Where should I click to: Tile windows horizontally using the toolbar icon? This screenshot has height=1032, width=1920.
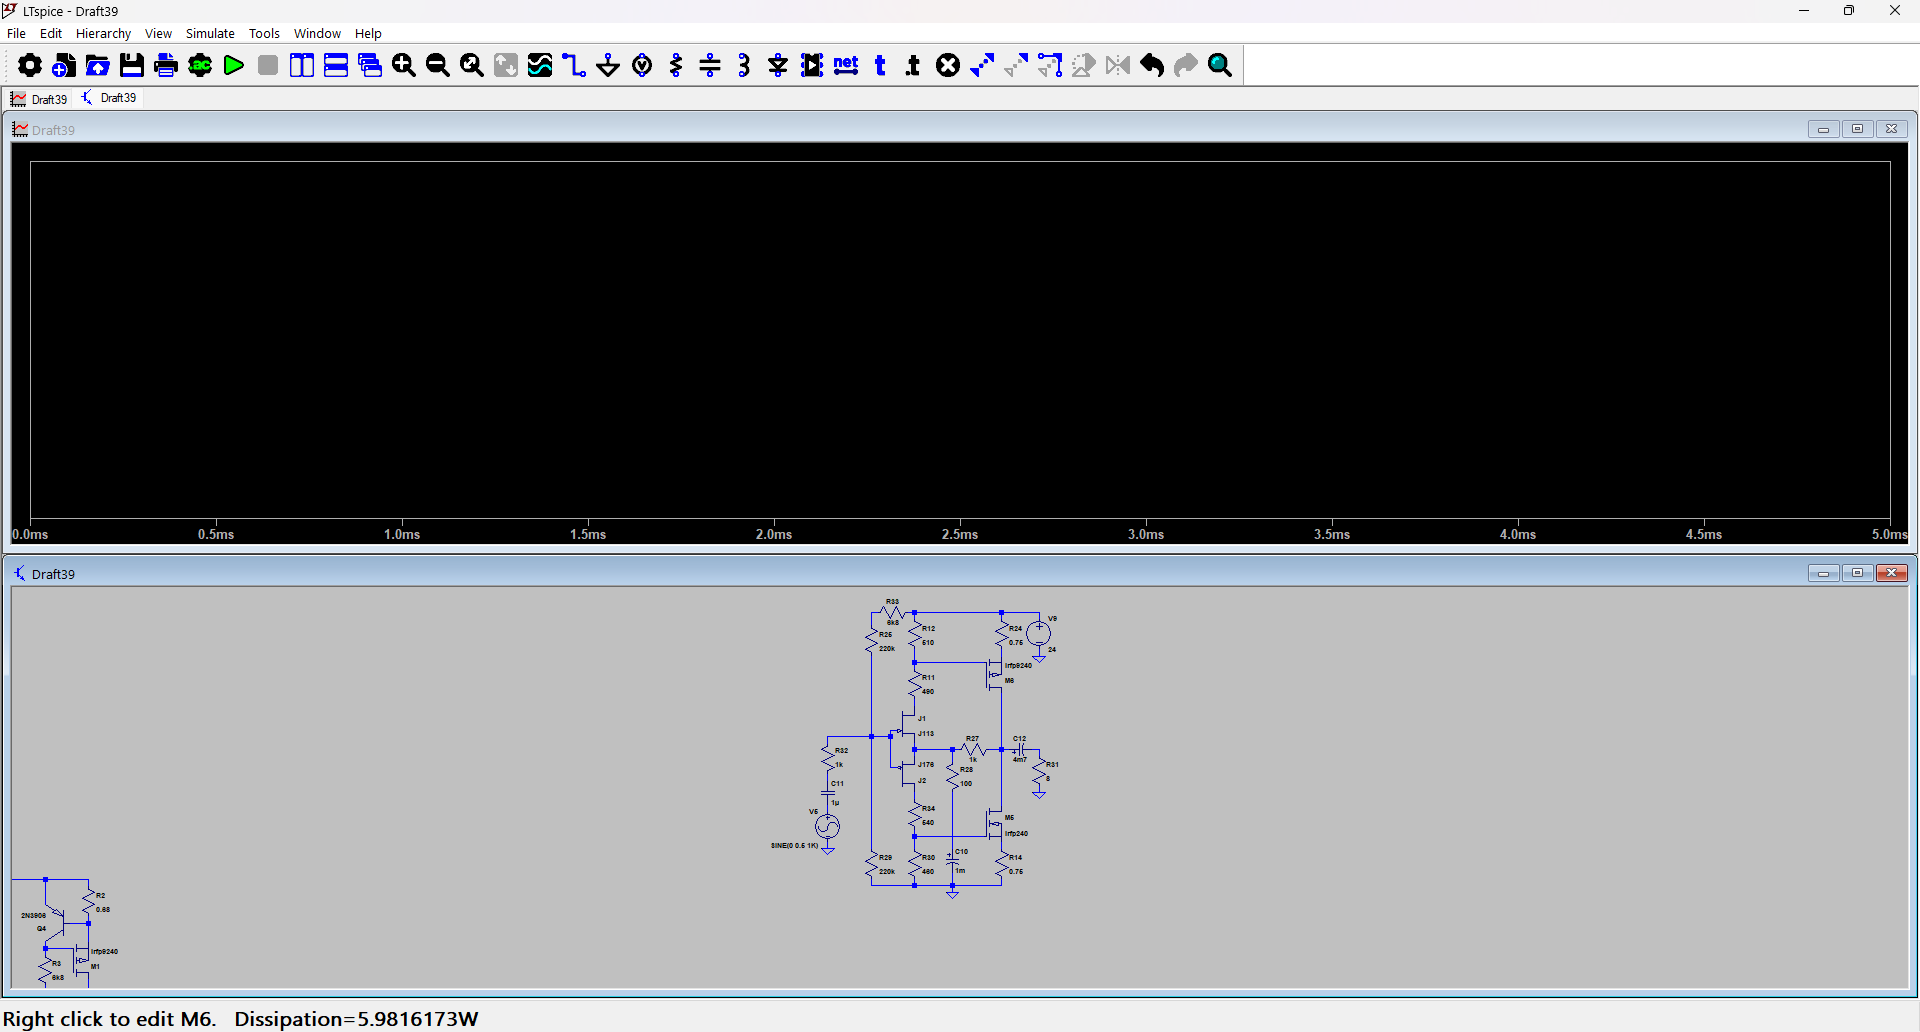[x=336, y=66]
